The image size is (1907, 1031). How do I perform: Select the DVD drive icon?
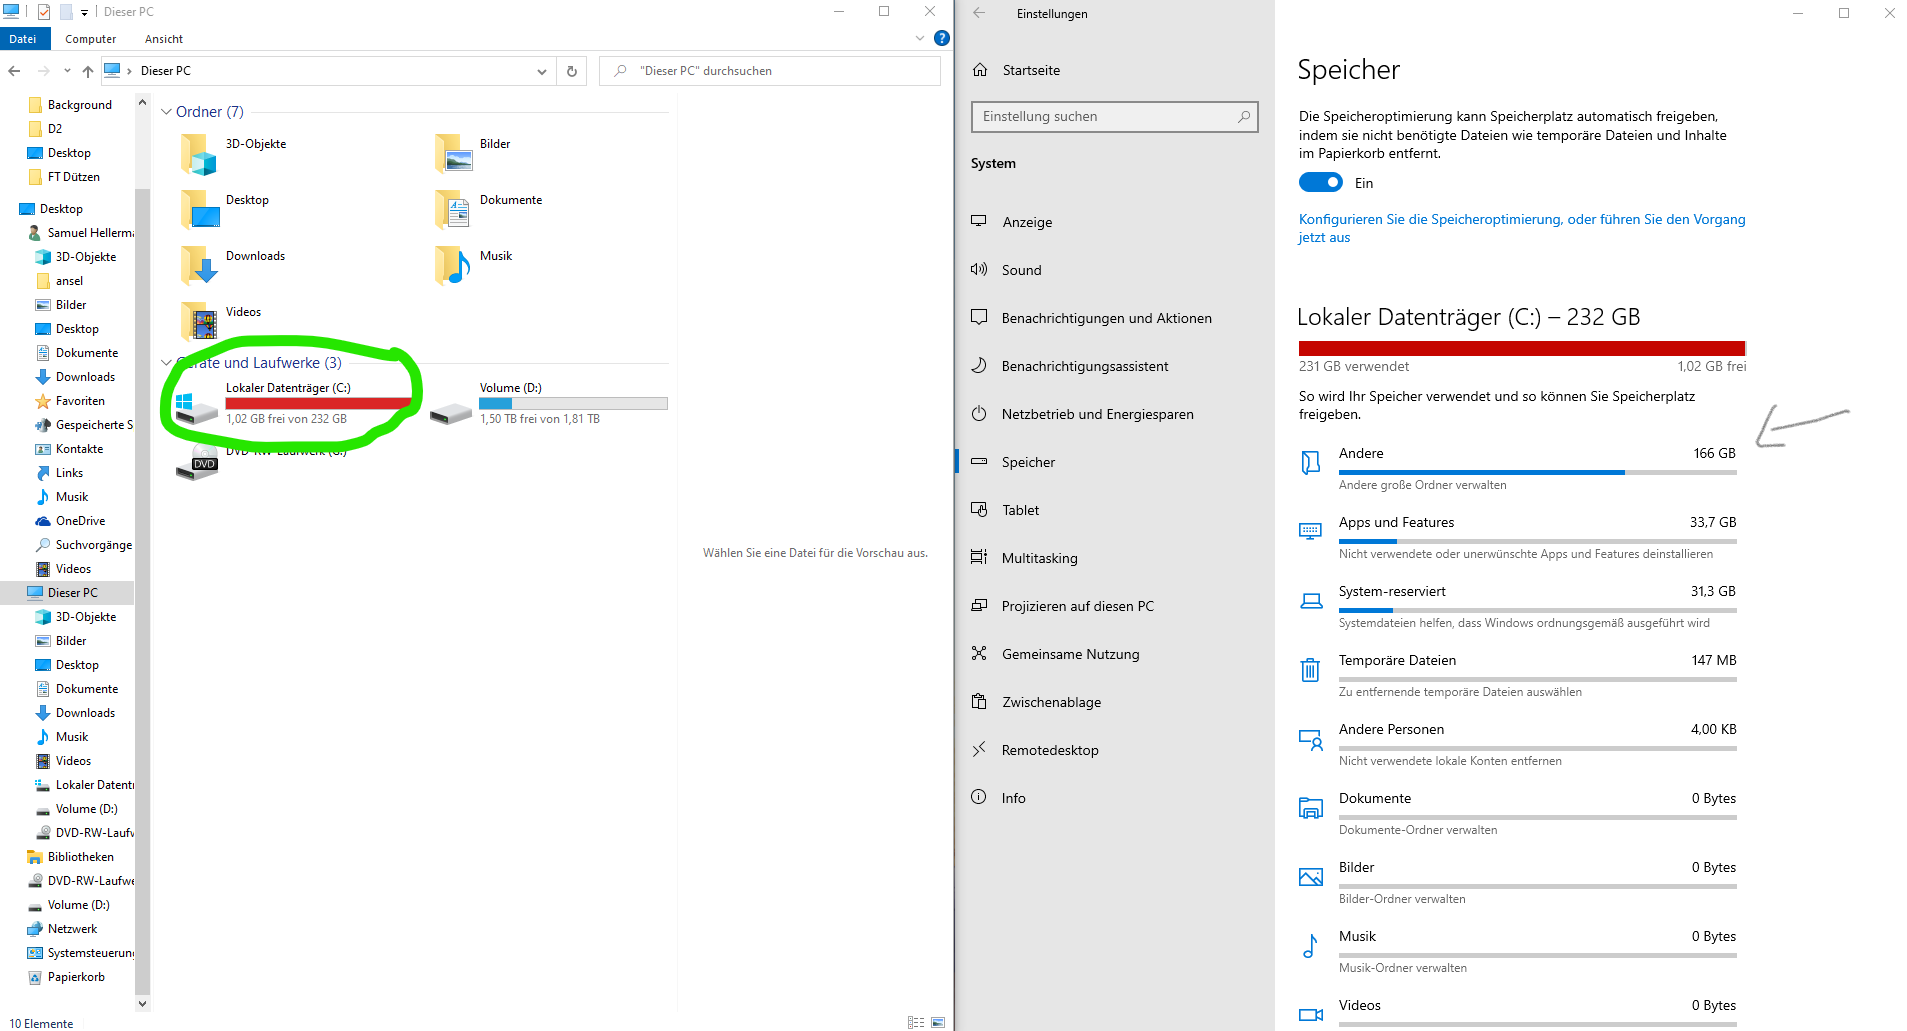click(197, 466)
